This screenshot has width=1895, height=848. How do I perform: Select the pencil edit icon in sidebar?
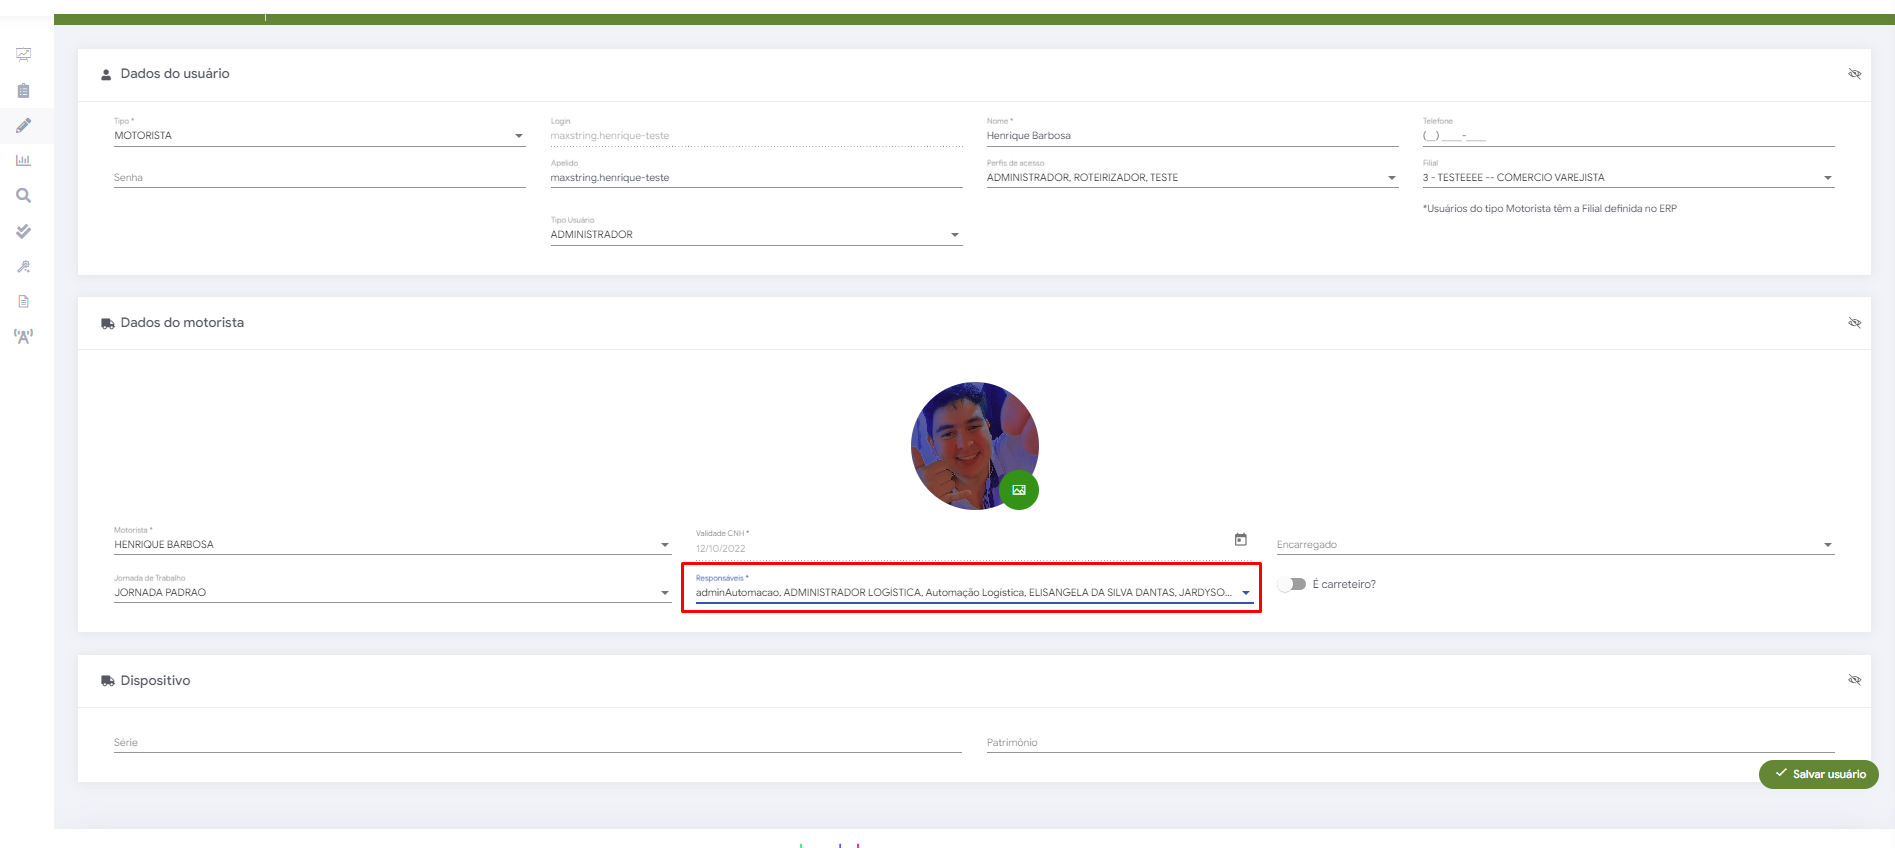click(x=23, y=126)
